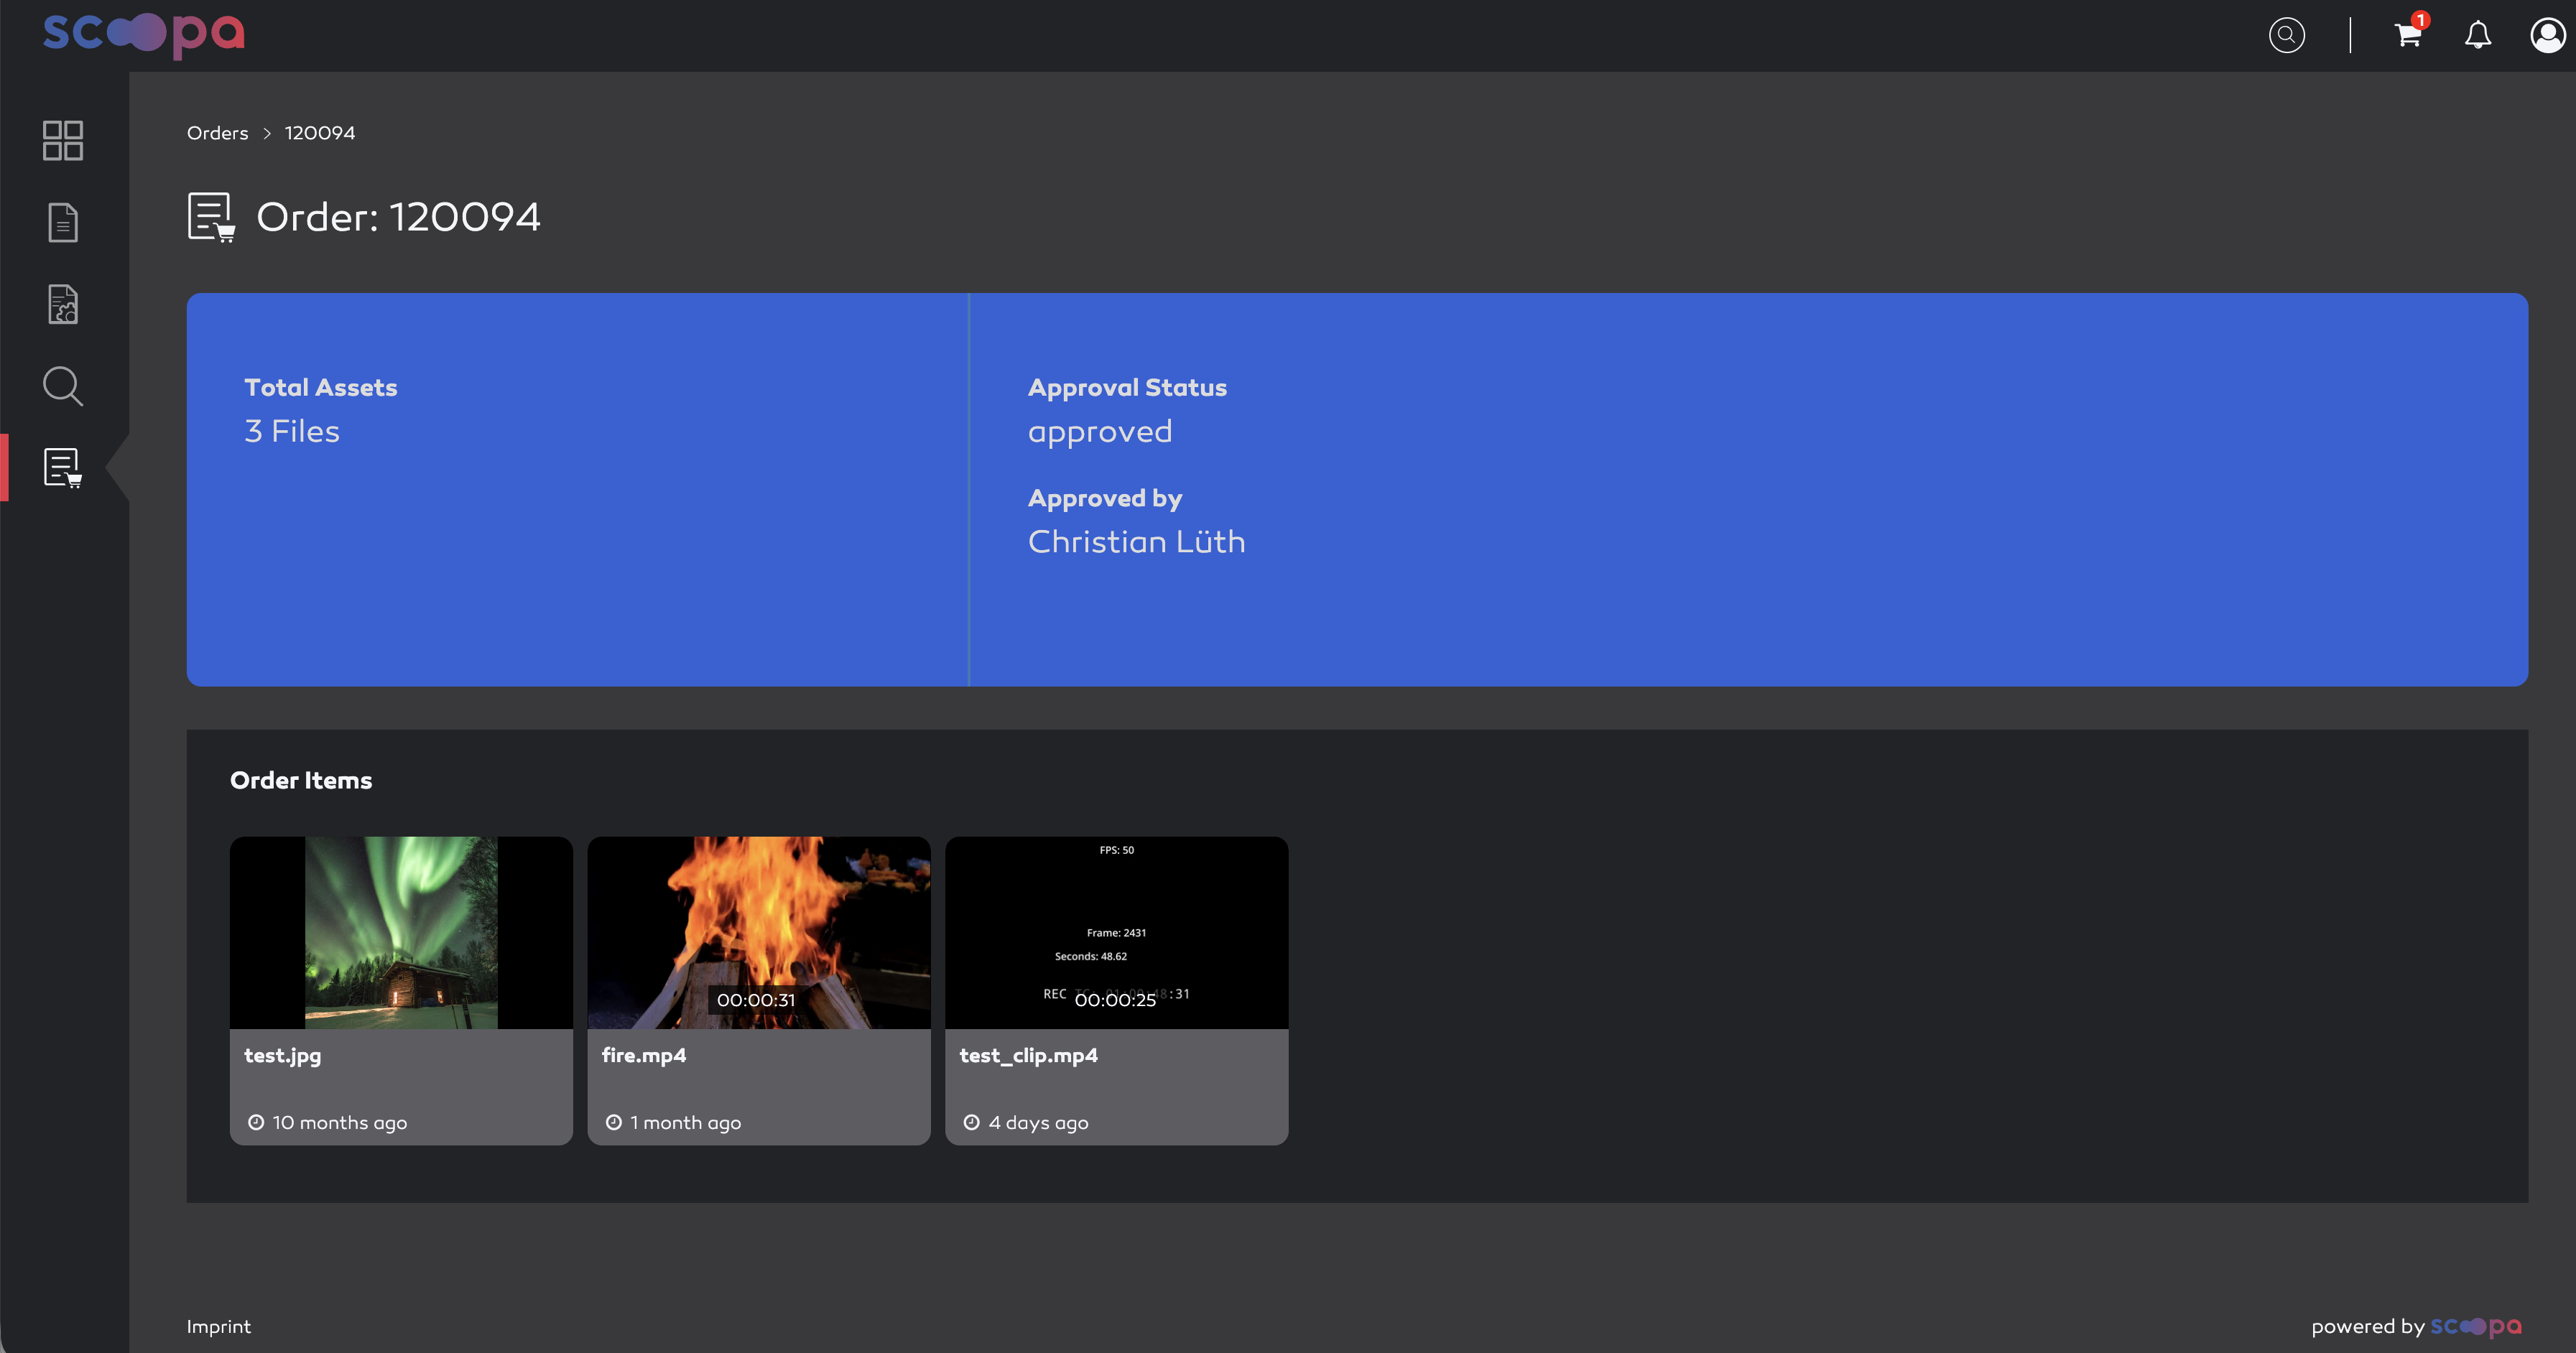Open the dashboard grid icon in sidebar

click(63, 140)
